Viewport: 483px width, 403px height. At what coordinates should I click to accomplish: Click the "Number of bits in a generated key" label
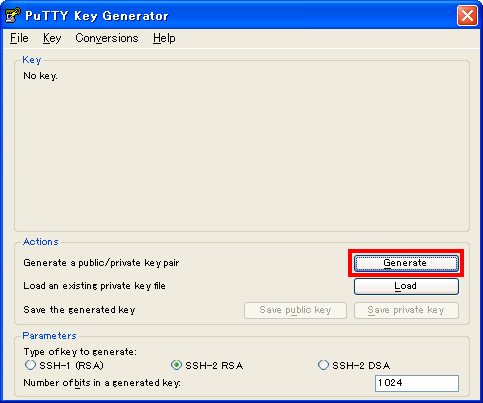[102, 383]
